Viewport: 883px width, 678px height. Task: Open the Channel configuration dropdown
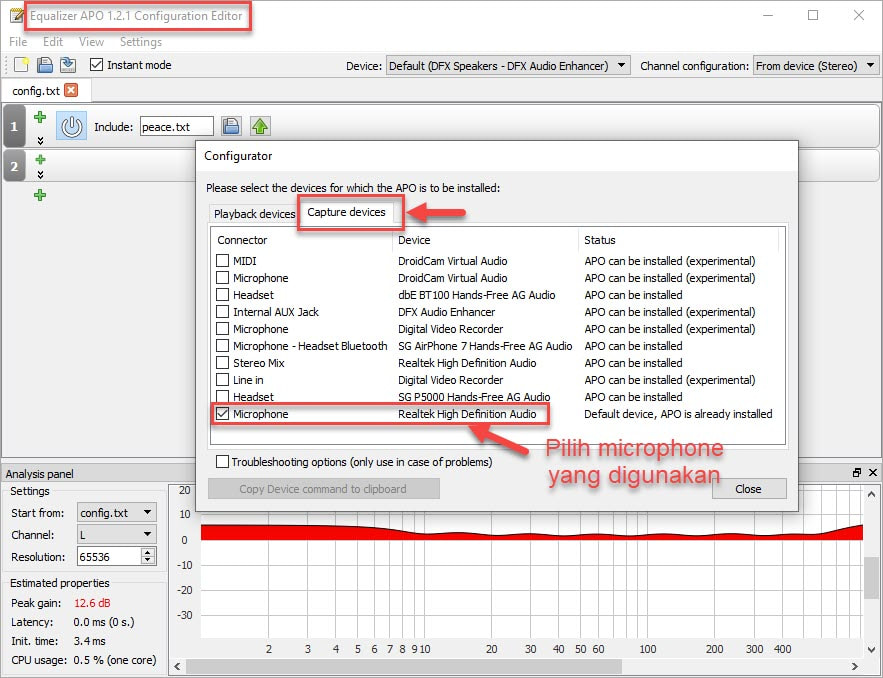[x=815, y=66]
